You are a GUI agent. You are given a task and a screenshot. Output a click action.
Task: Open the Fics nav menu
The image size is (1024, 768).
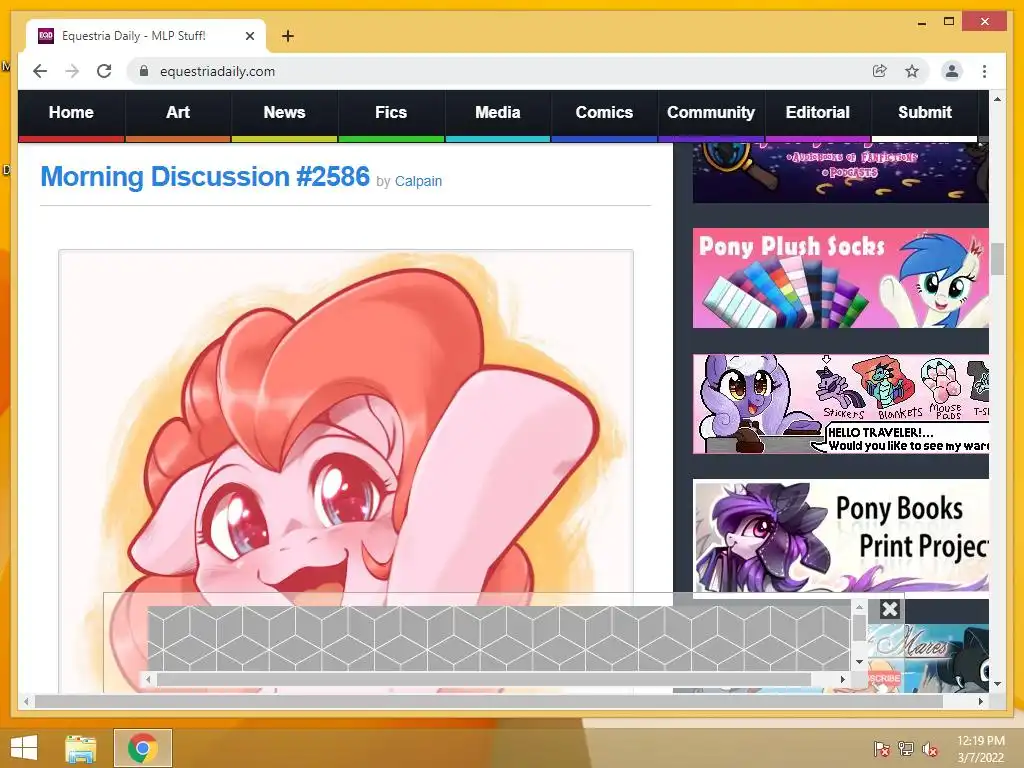pos(391,113)
